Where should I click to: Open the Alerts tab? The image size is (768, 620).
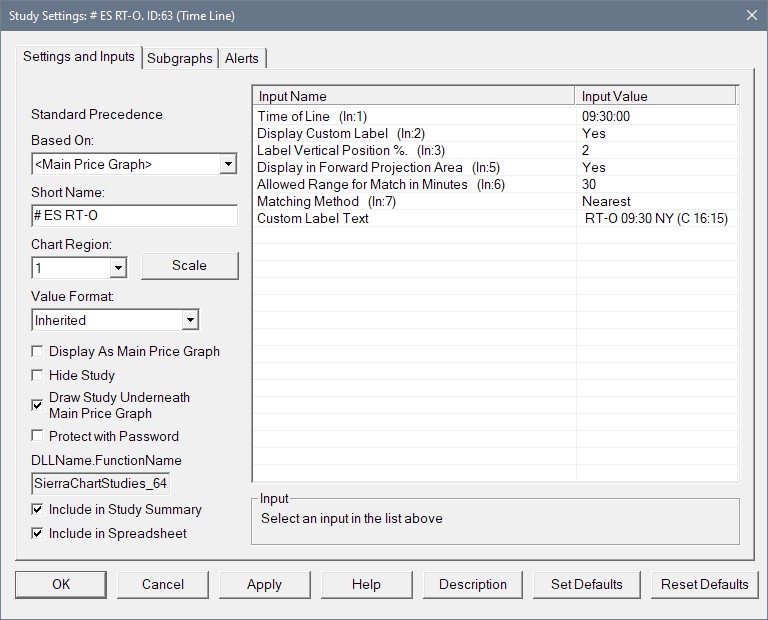click(242, 58)
